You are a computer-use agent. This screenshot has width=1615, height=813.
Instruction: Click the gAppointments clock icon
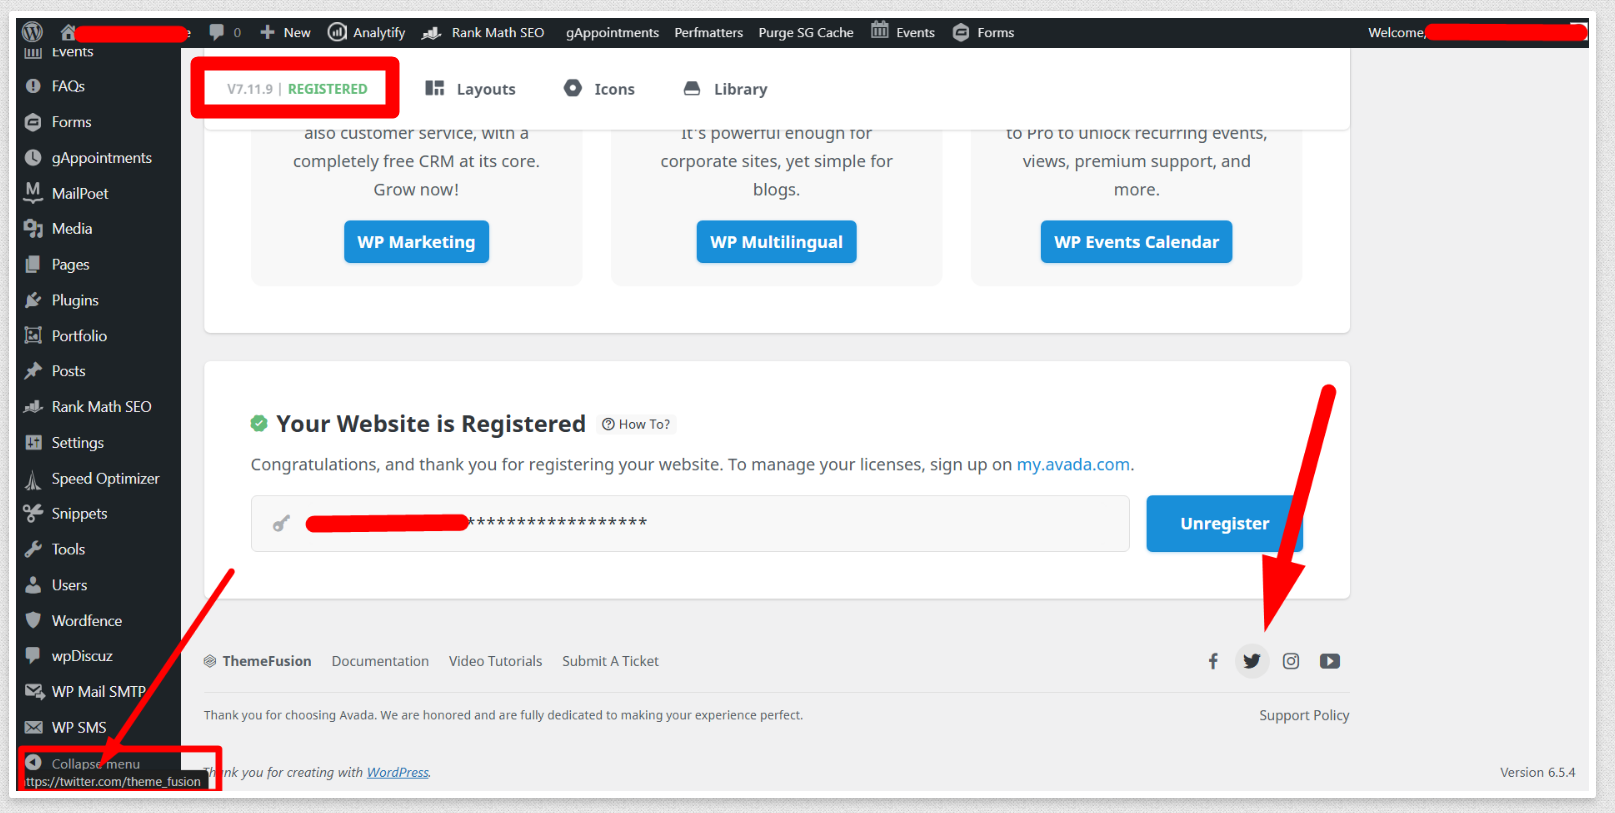coord(33,158)
